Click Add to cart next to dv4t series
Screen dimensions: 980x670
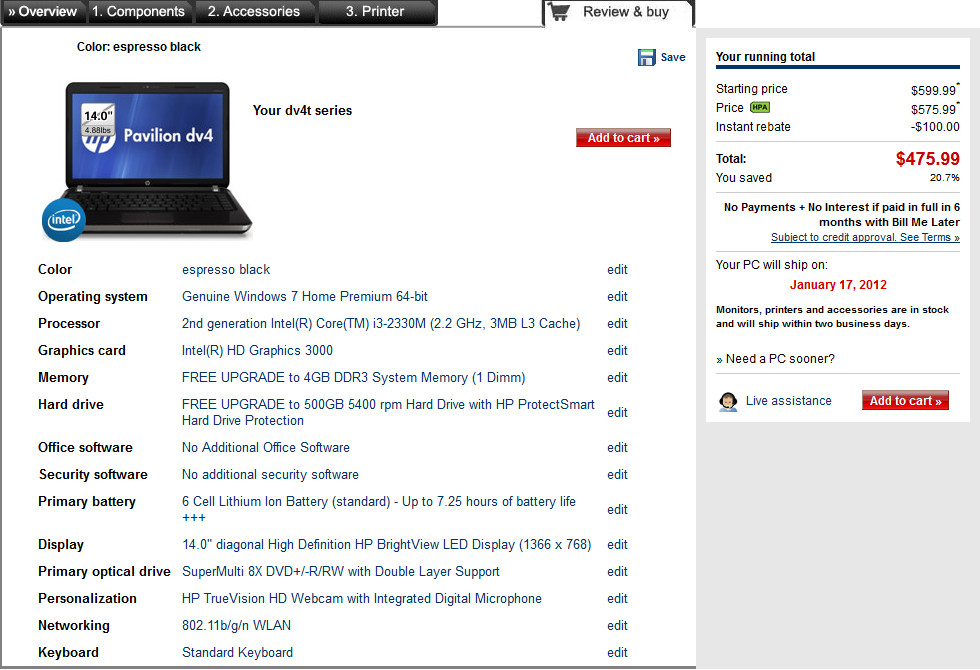(623, 138)
